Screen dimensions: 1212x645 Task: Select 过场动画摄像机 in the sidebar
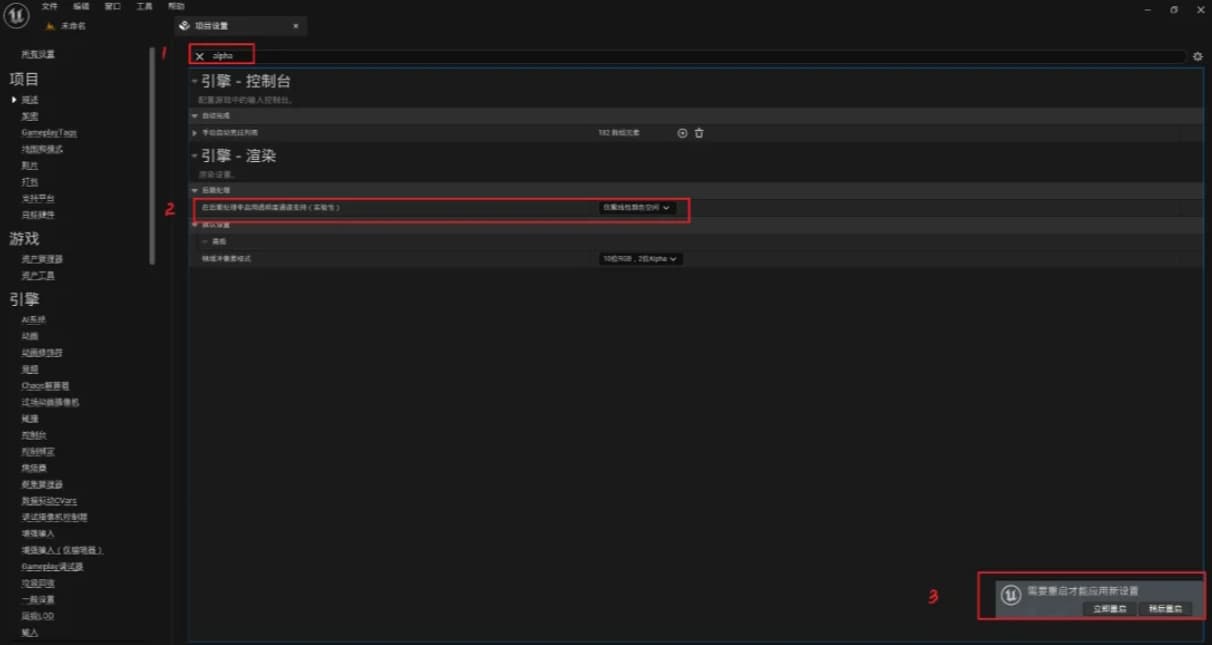click(50, 402)
